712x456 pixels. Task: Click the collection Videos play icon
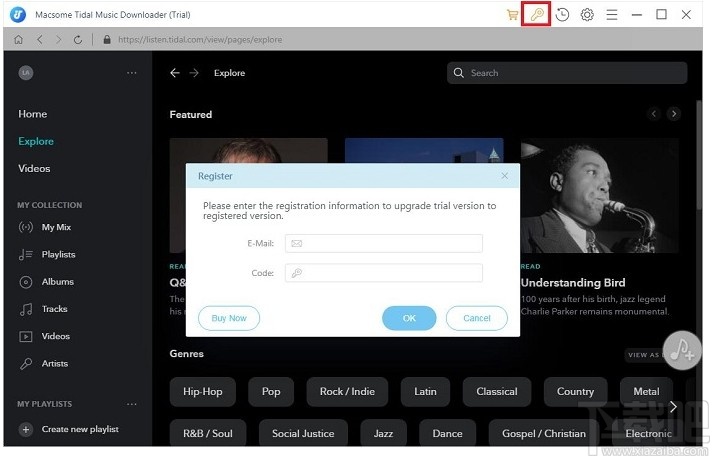pos(25,337)
